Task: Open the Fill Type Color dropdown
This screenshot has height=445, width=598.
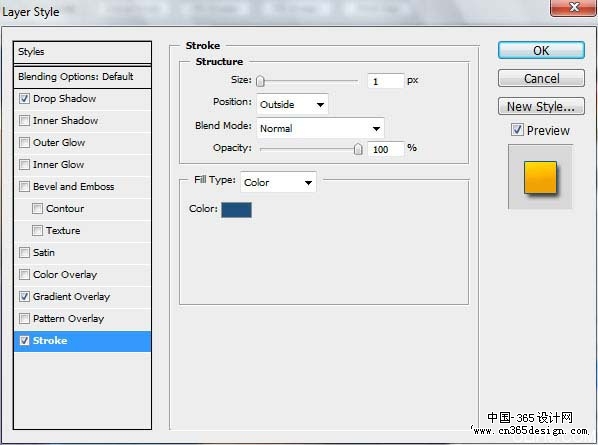Action: pos(278,182)
